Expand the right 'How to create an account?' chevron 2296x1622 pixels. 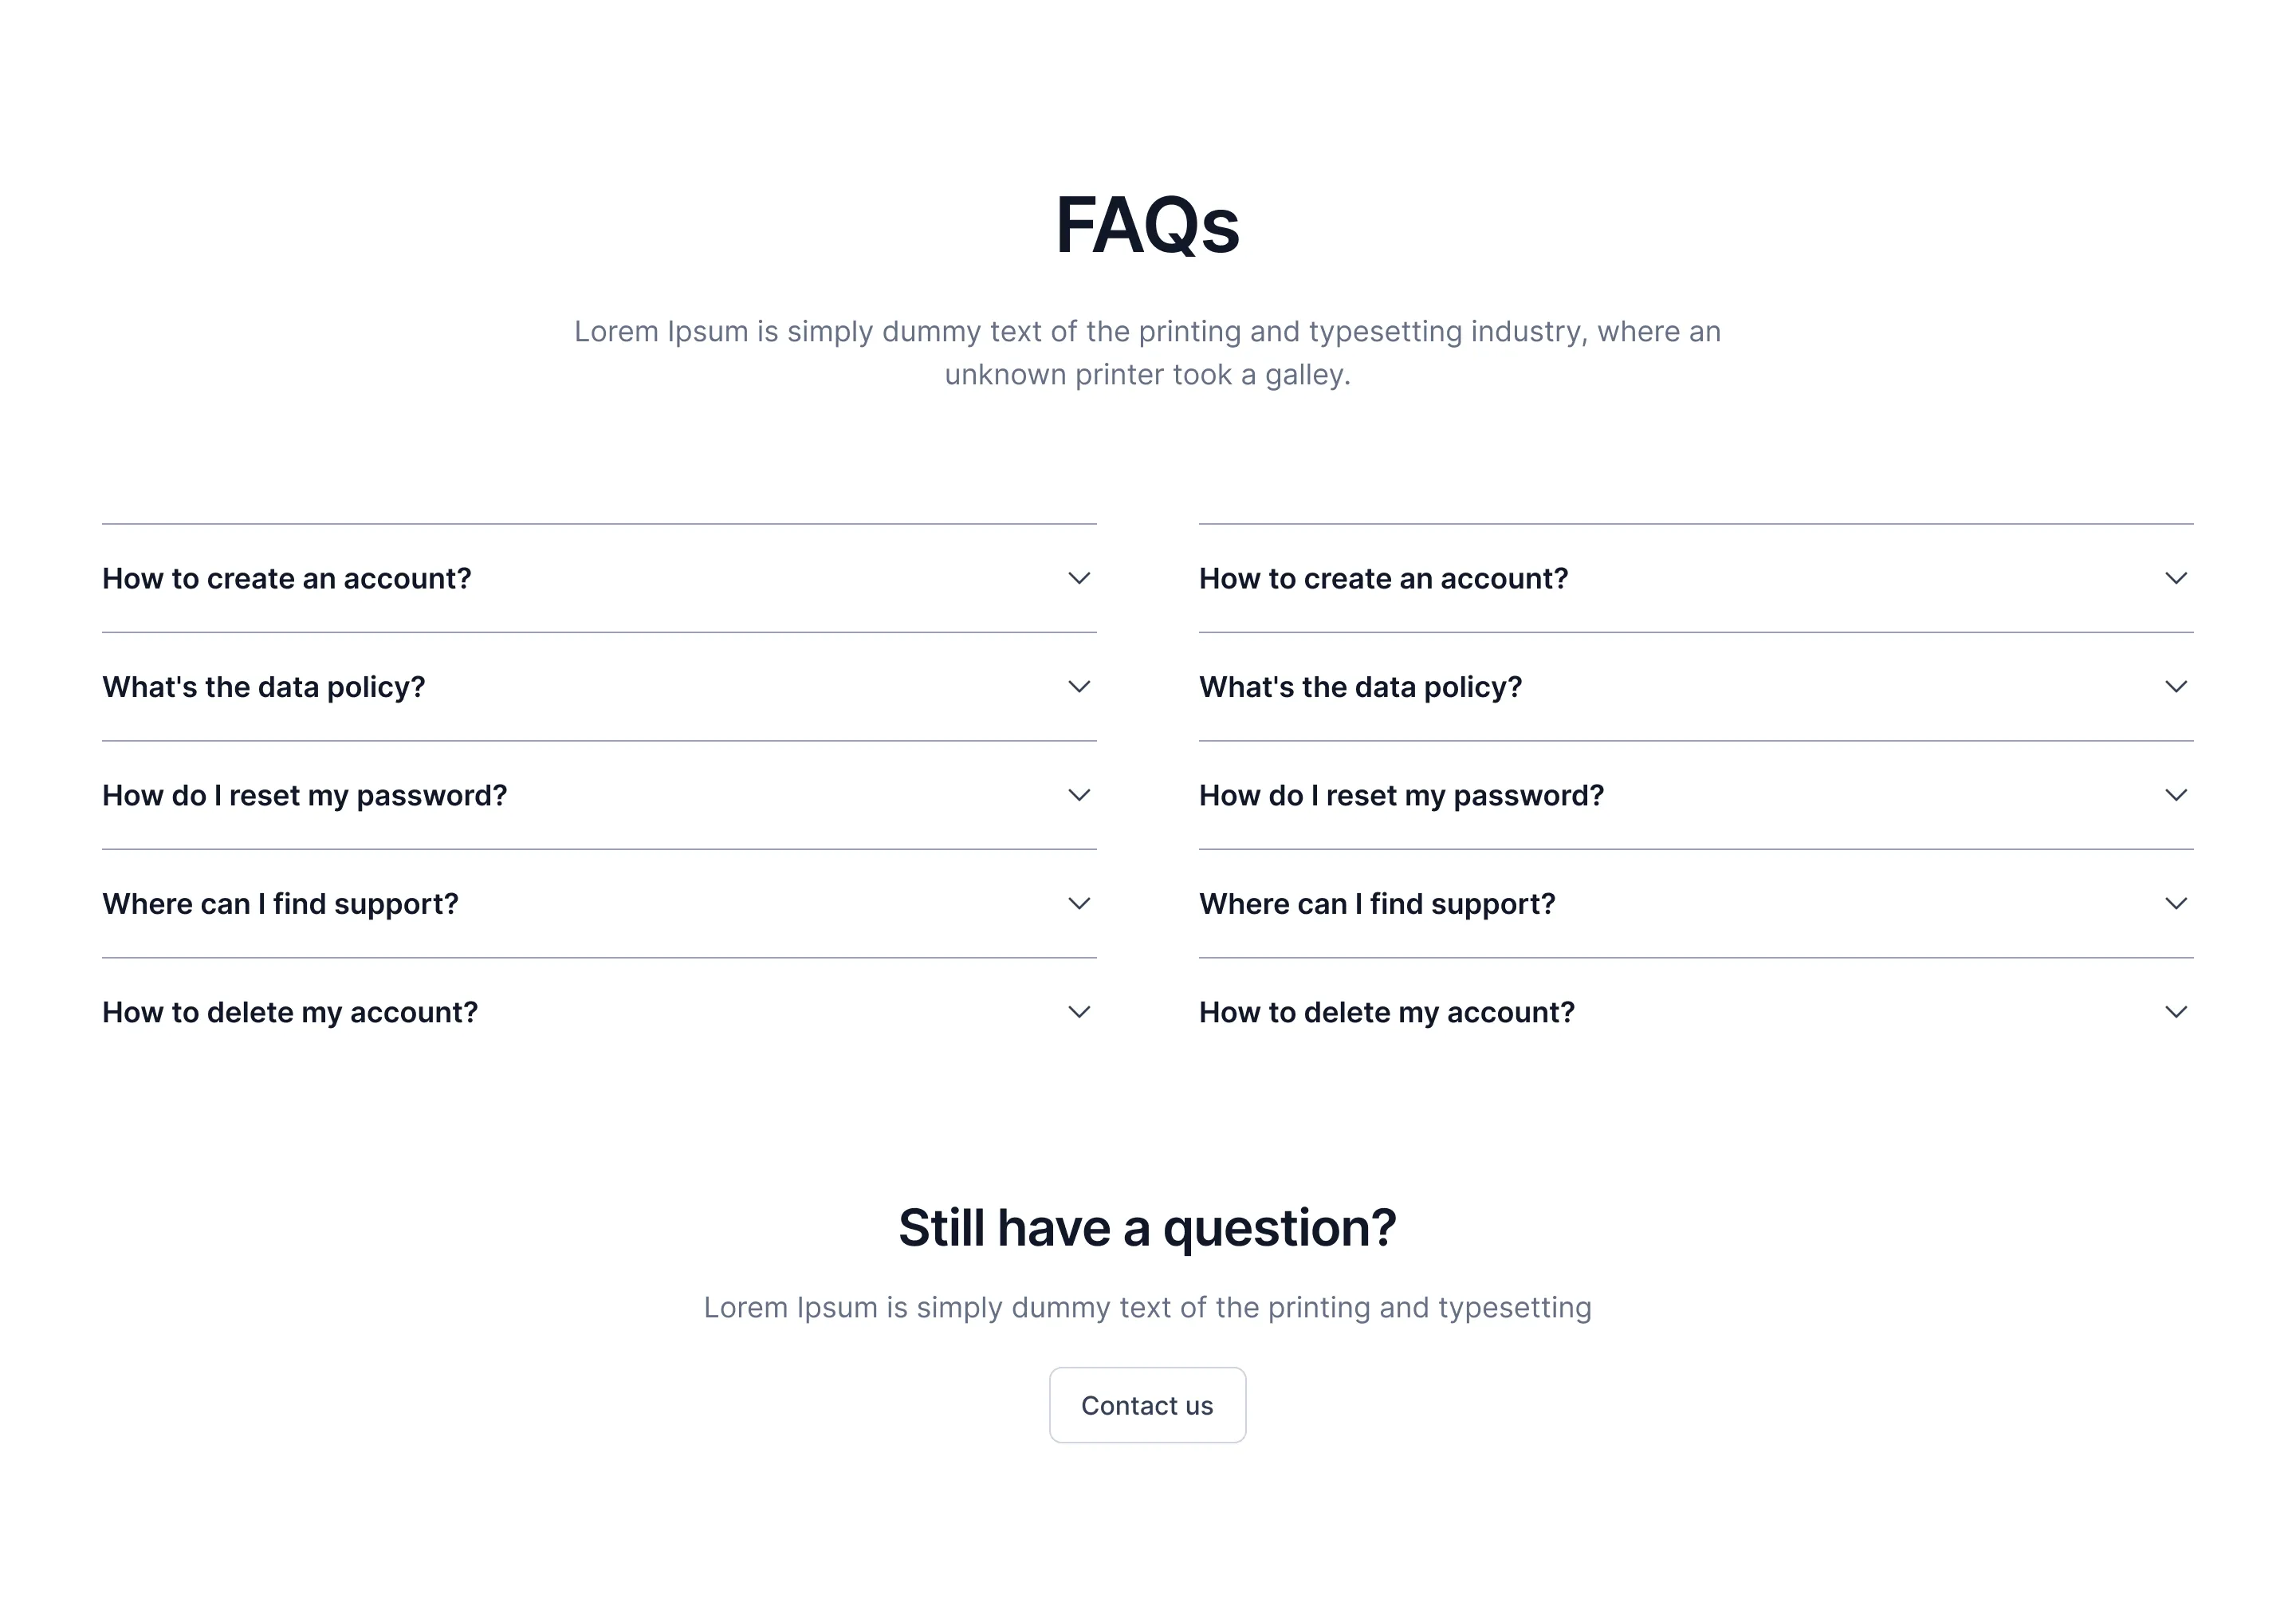click(2176, 578)
